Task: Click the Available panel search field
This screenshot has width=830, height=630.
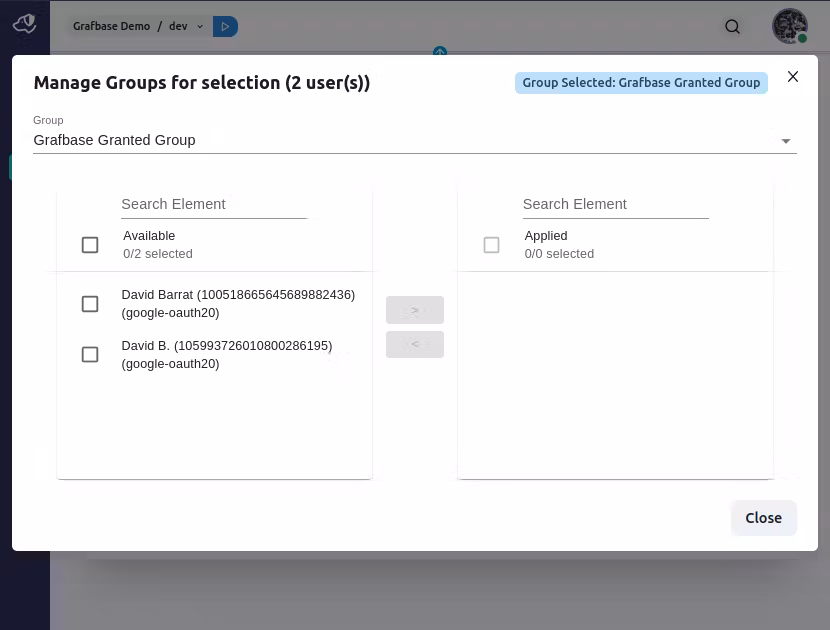Action: click(x=214, y=204)
